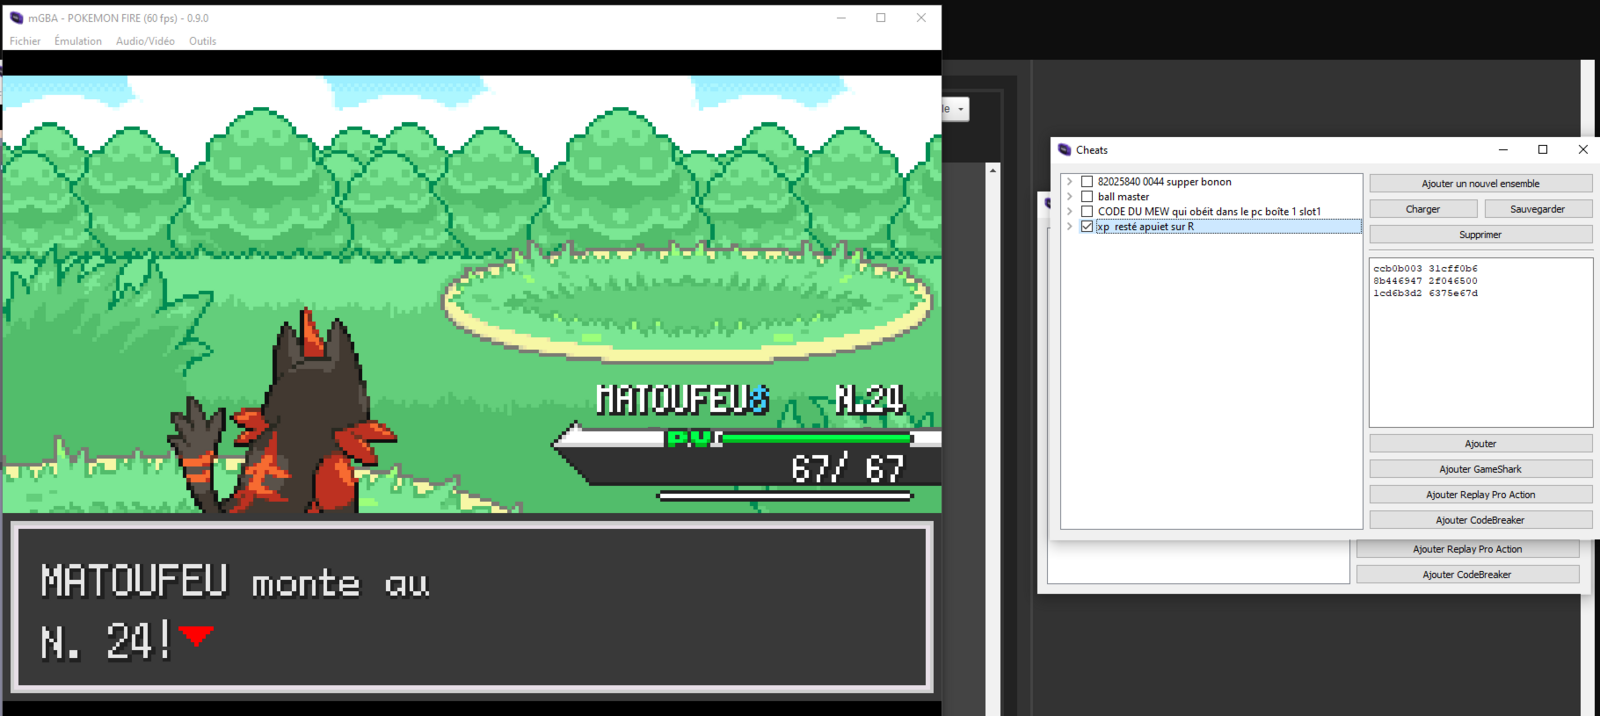Maximize the mGBA emulator window
This screenshot has height=716, width=1600.
pos(881,18)
